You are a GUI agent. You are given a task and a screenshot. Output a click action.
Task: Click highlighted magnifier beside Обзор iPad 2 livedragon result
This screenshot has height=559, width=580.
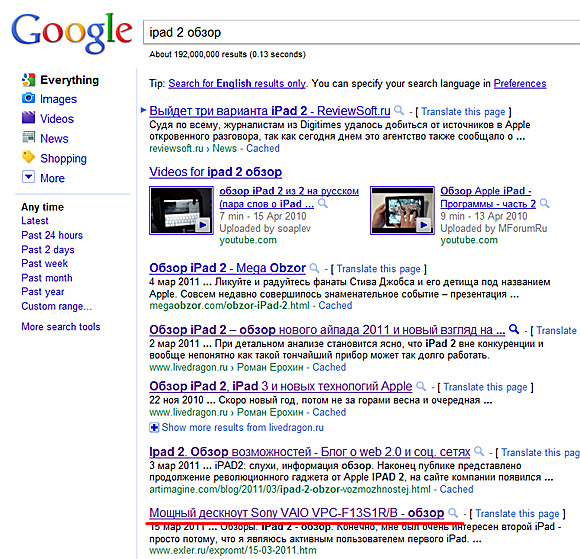pos(514,329)
